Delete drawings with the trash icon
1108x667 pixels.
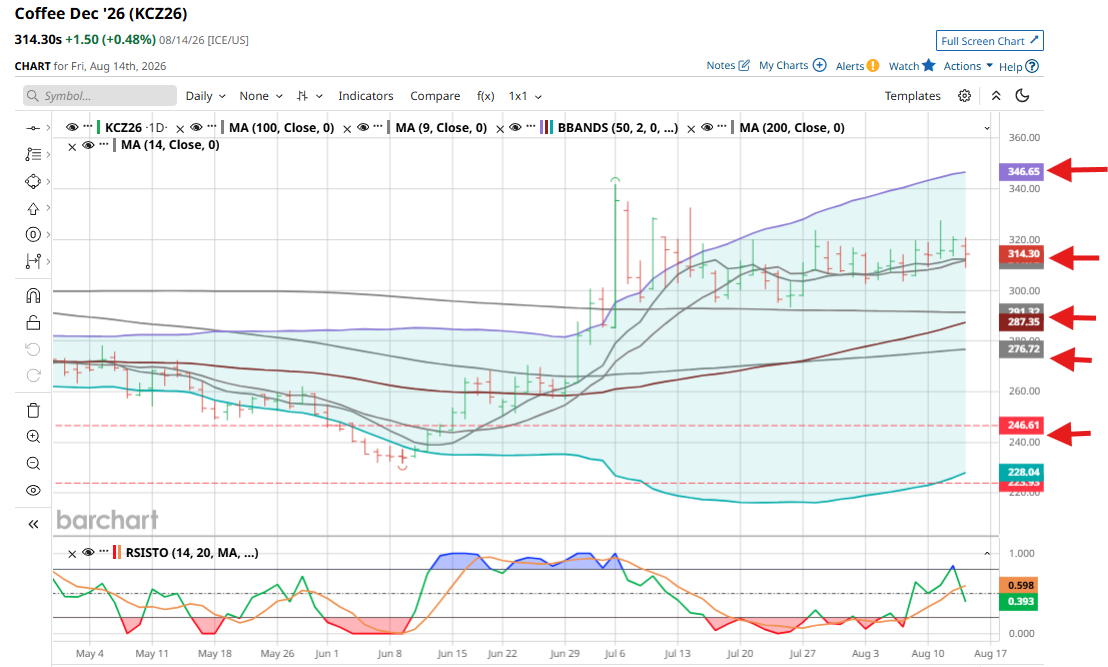pos(33,411)
